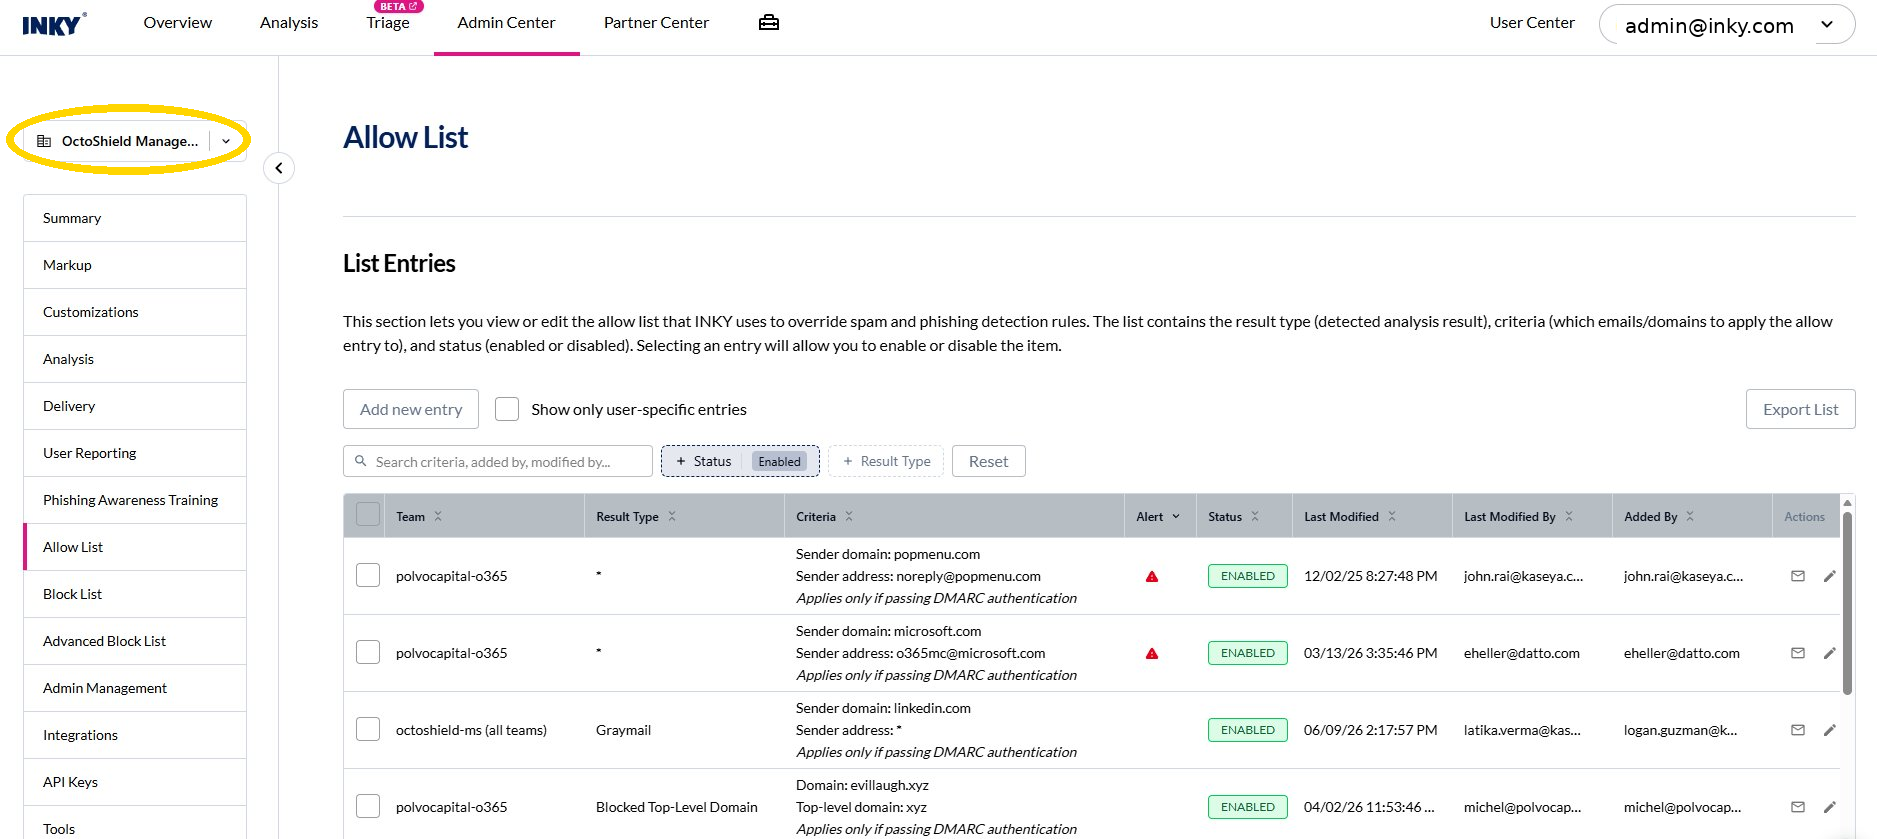
Task: Click the red alert triangle in the microsoft.com row
Action: coord(1152,653)
